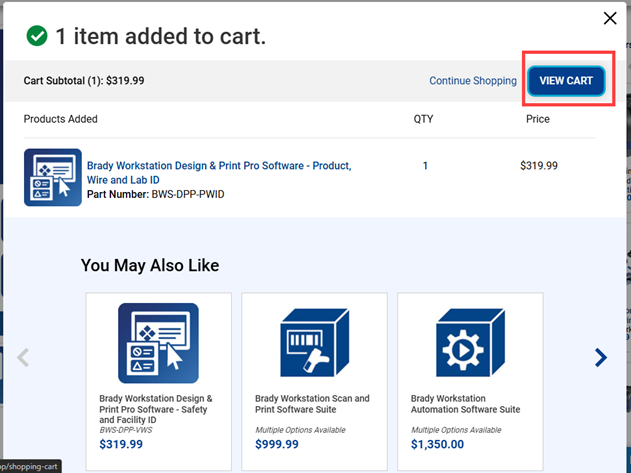
Task: Click the $319.99 price under Safety and Facility ID
Action: [121, 444]
